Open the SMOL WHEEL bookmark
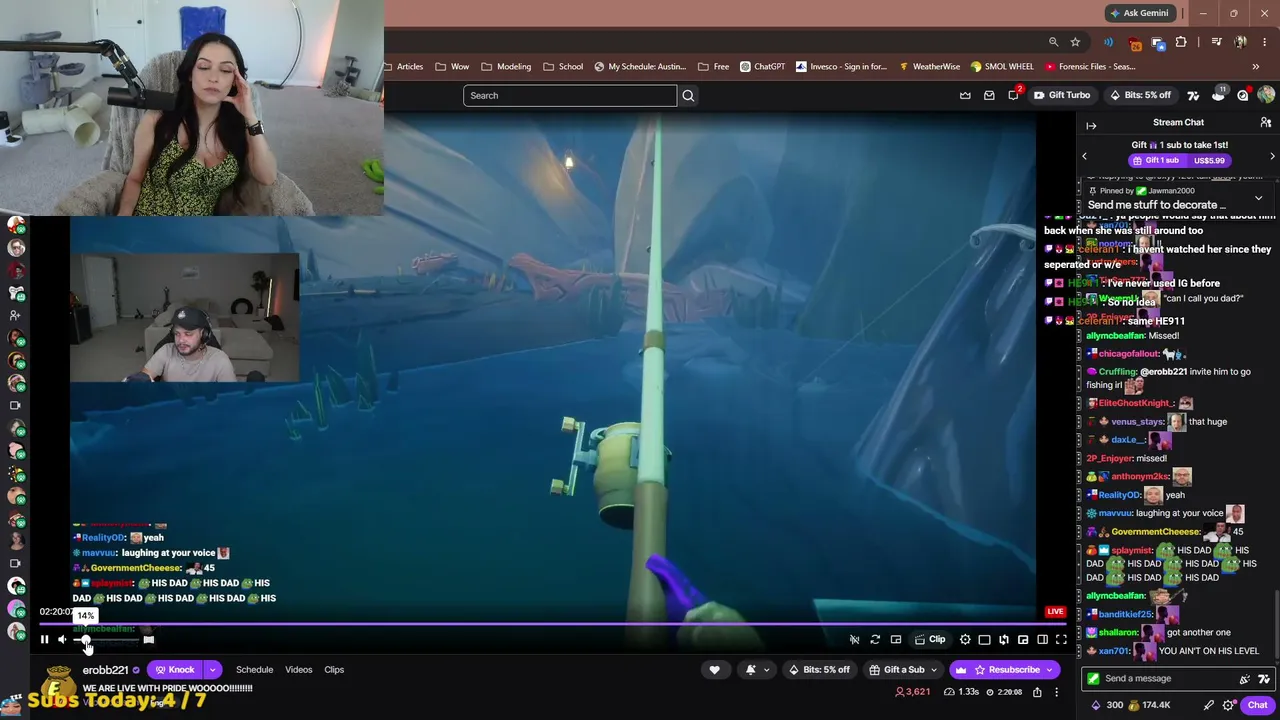This screenshot has width=1280, height=720. 1002,67
